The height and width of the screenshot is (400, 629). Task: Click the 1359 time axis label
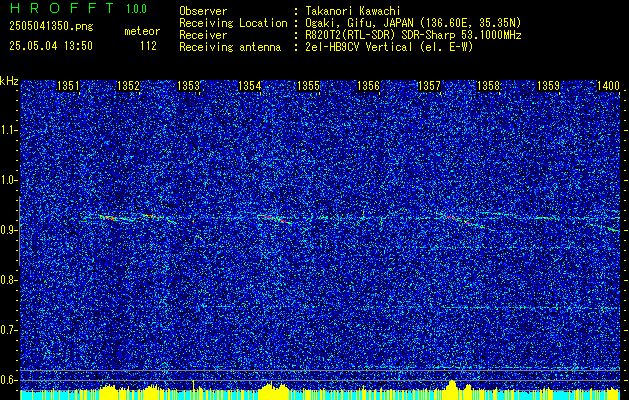pyautogui.click(x=548, y=86)
